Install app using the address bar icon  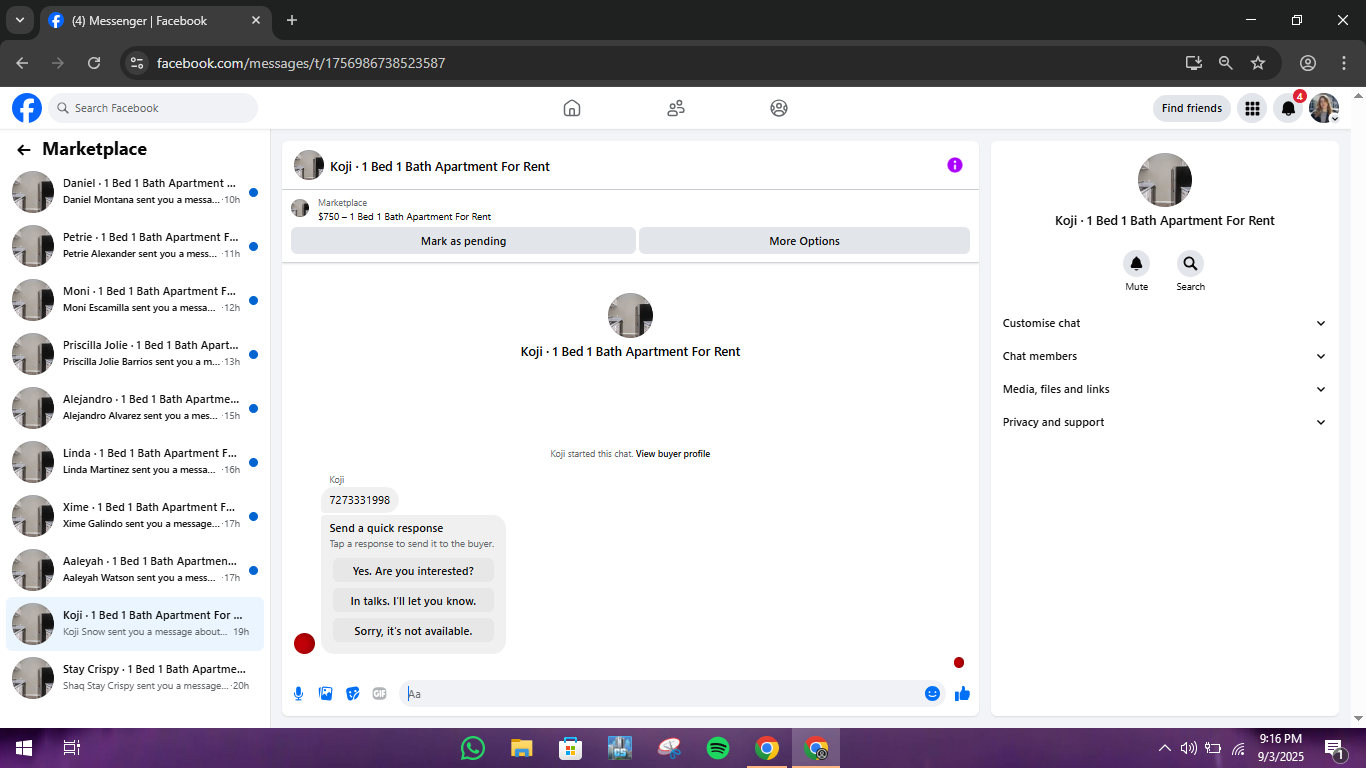click(1194, 63)
